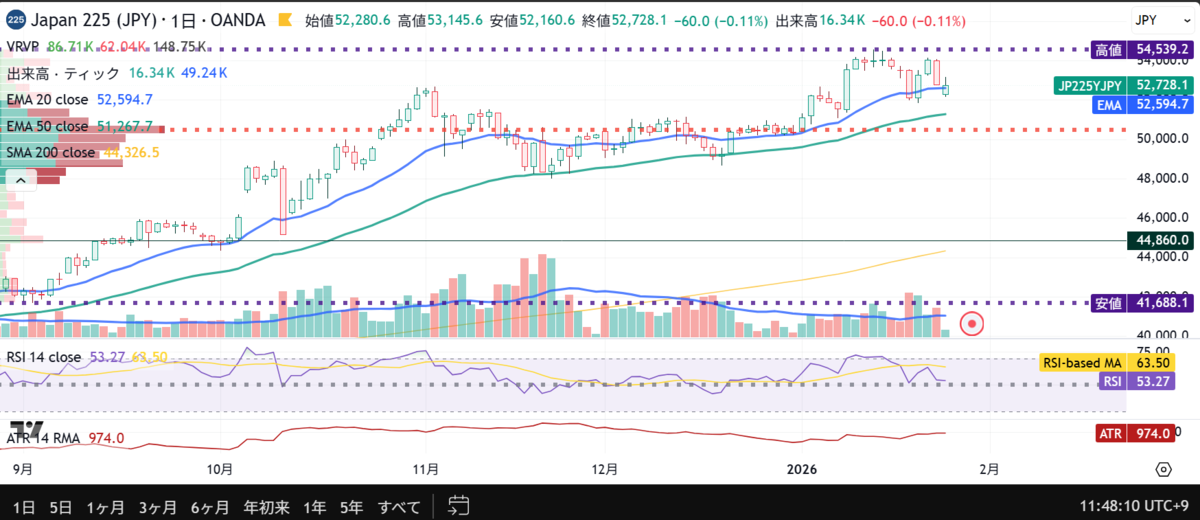Select the EMA 20 close legend

48,99
